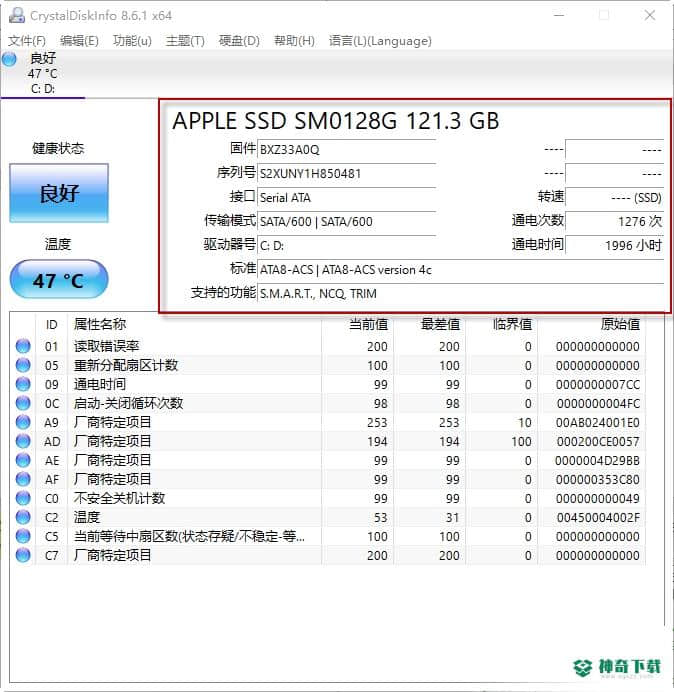The height and width of the screenshot is (692, 674).
Task: Click raw value 0000004D29BB
Action: [x=598, y=461]
